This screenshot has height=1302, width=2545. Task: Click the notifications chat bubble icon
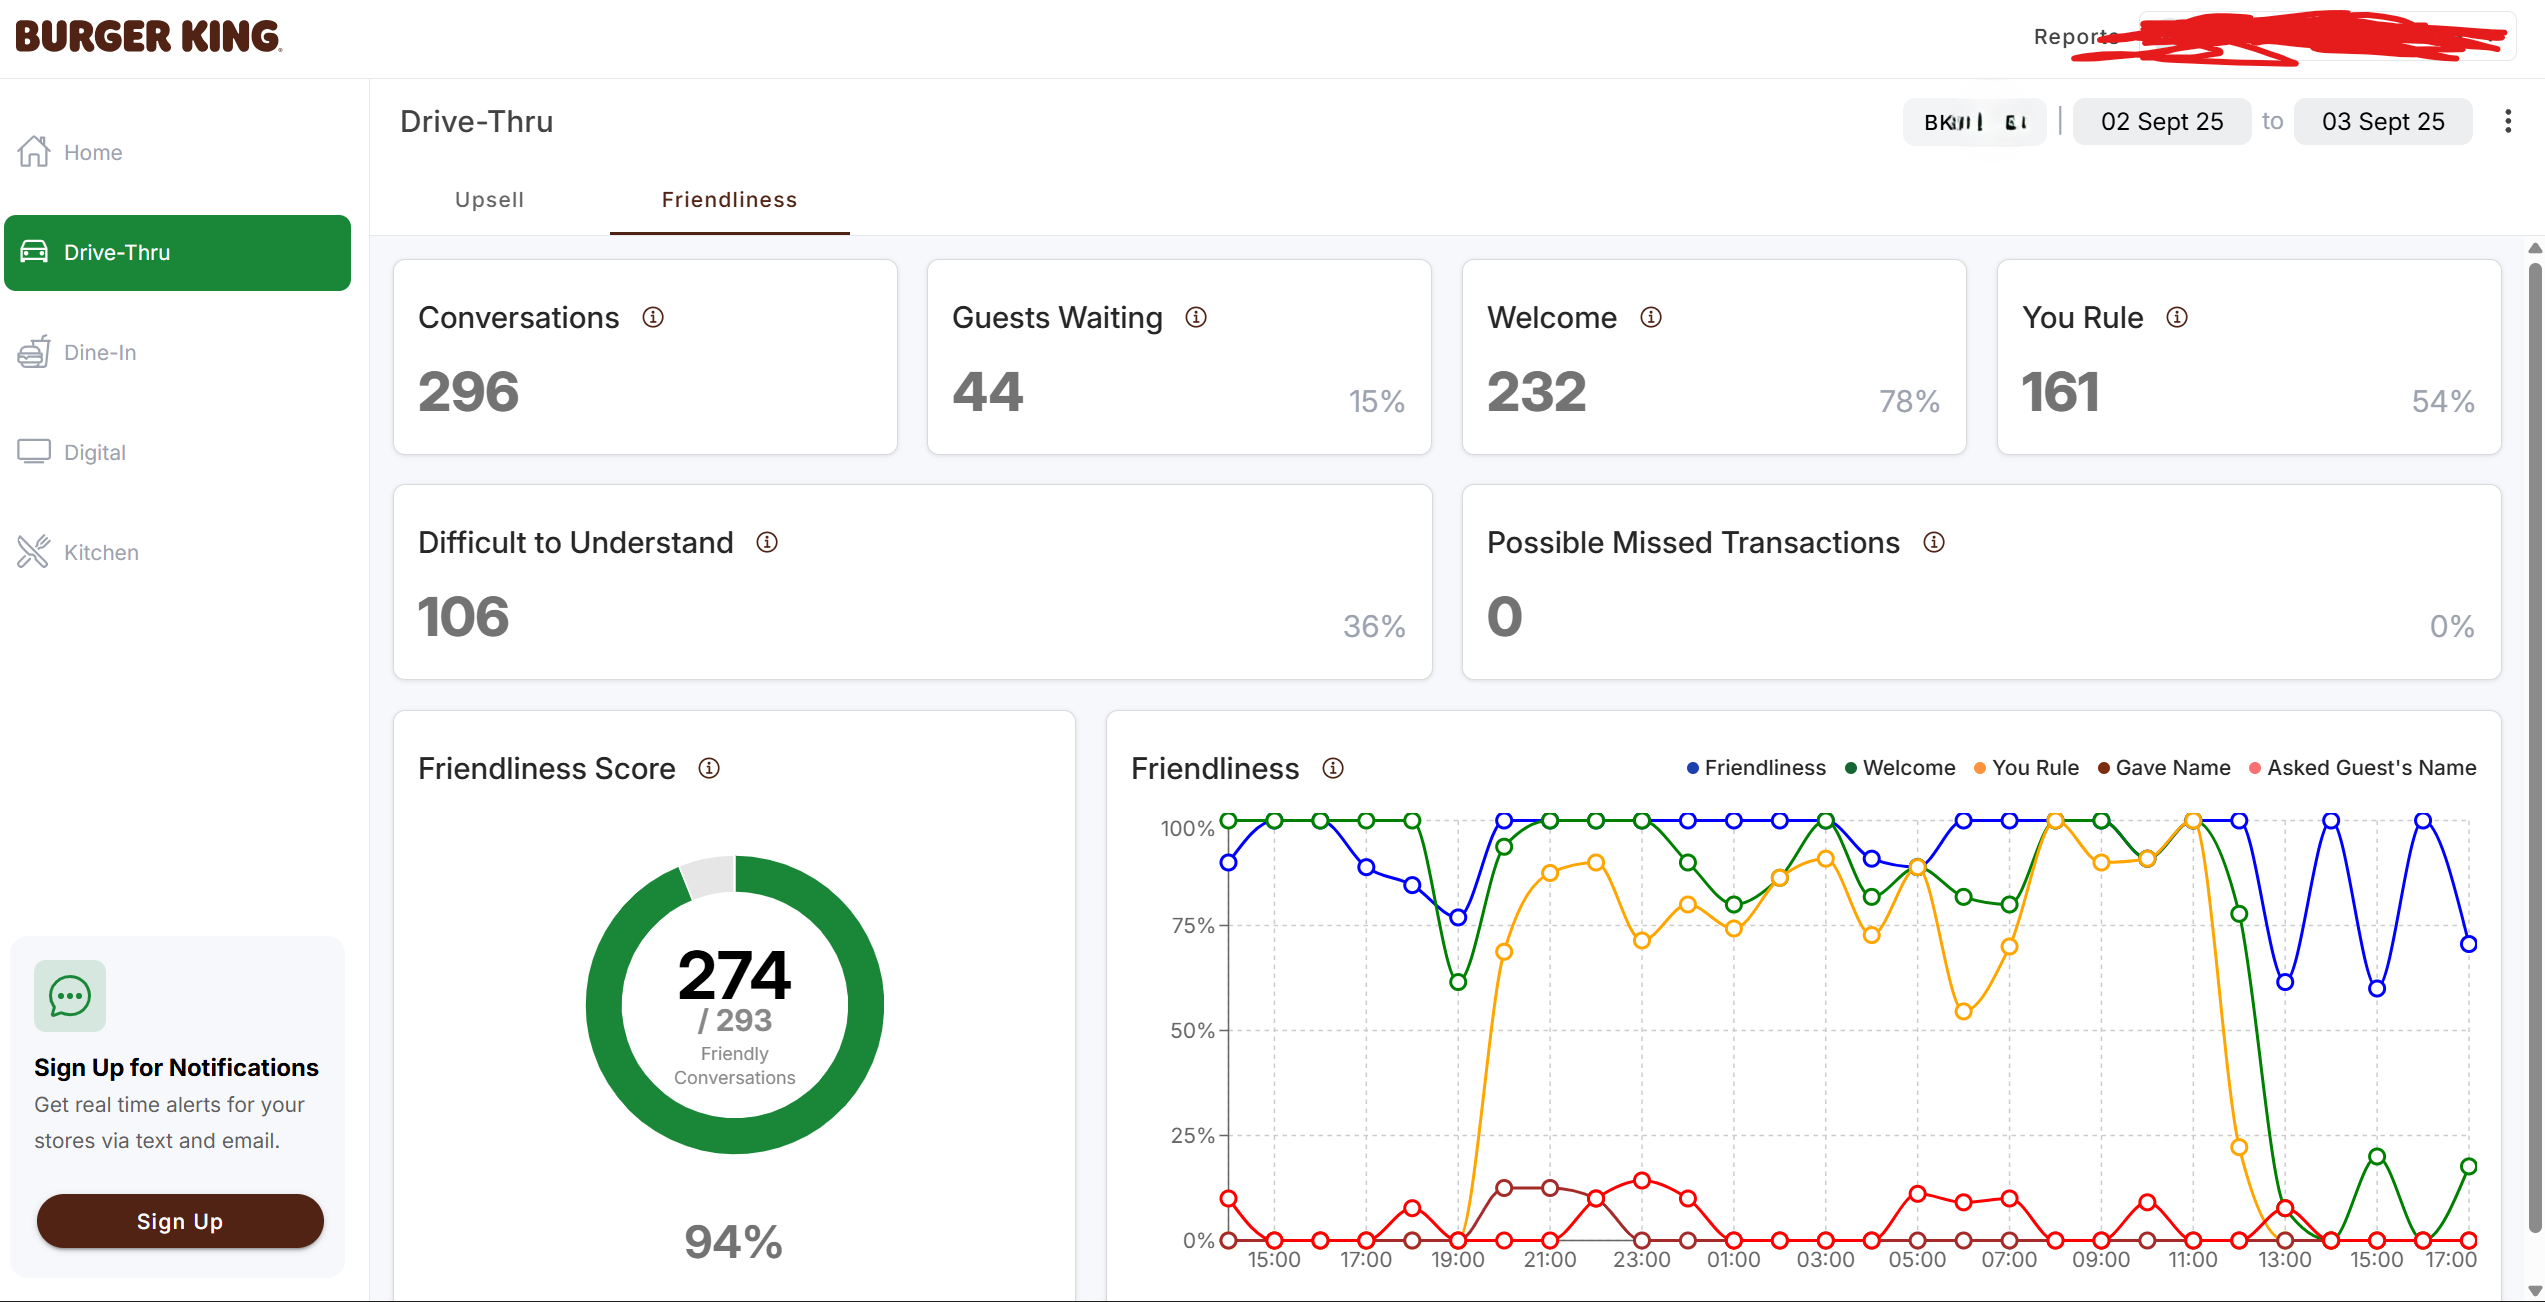70,996
